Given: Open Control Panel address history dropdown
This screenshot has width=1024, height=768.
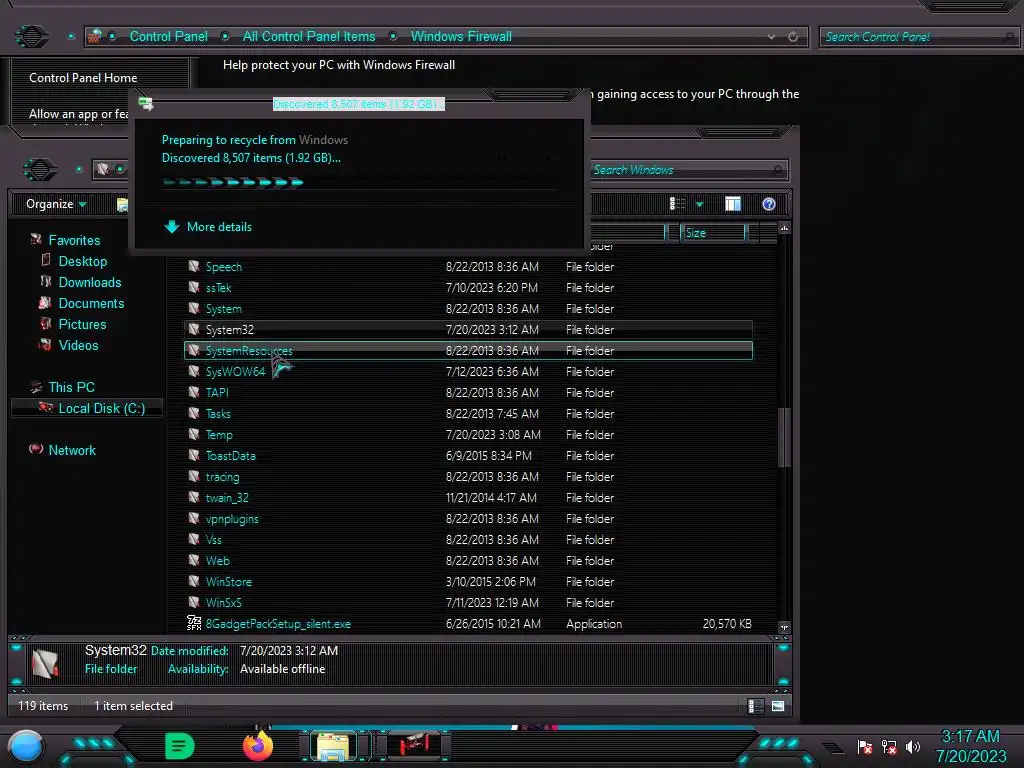Looking at the screenshot, I should tap(772, 37).
